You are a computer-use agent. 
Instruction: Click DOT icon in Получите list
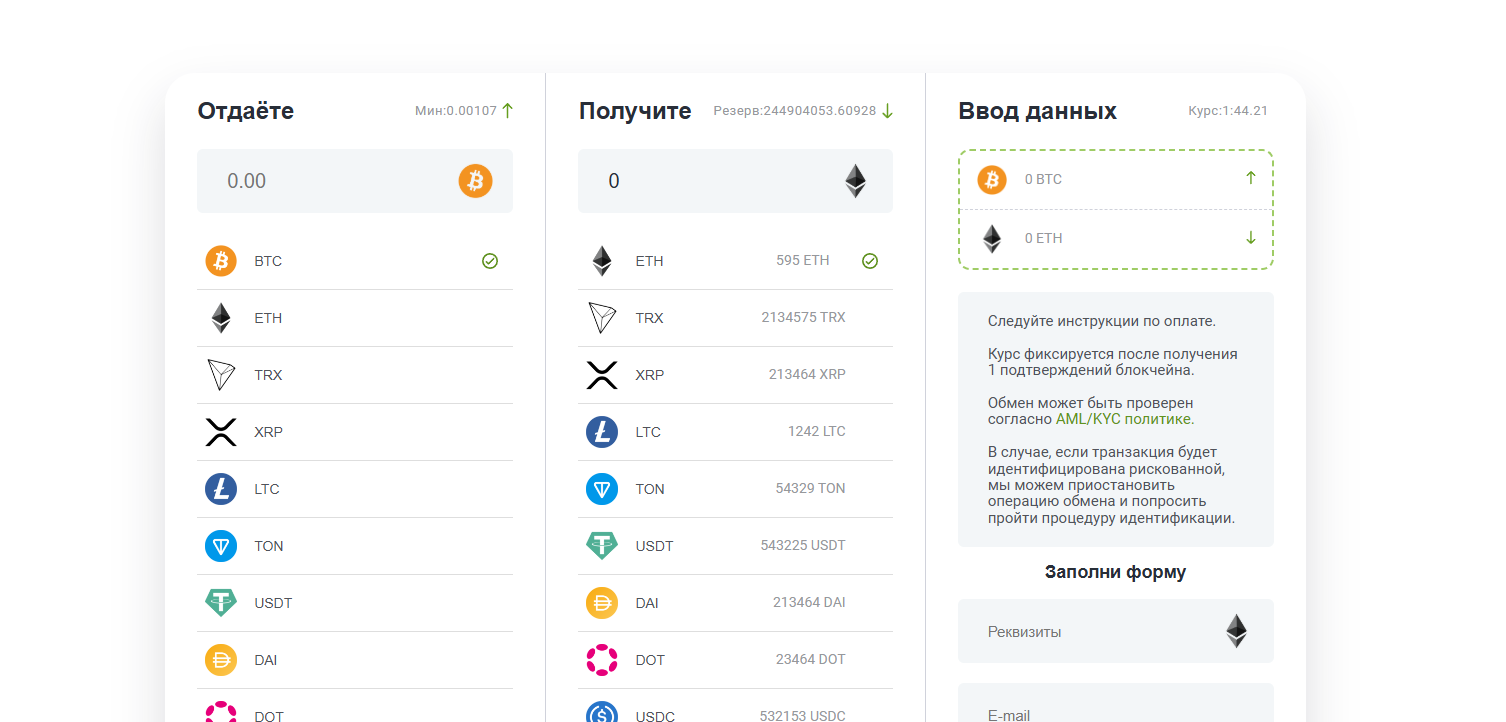tap(602, 660)
